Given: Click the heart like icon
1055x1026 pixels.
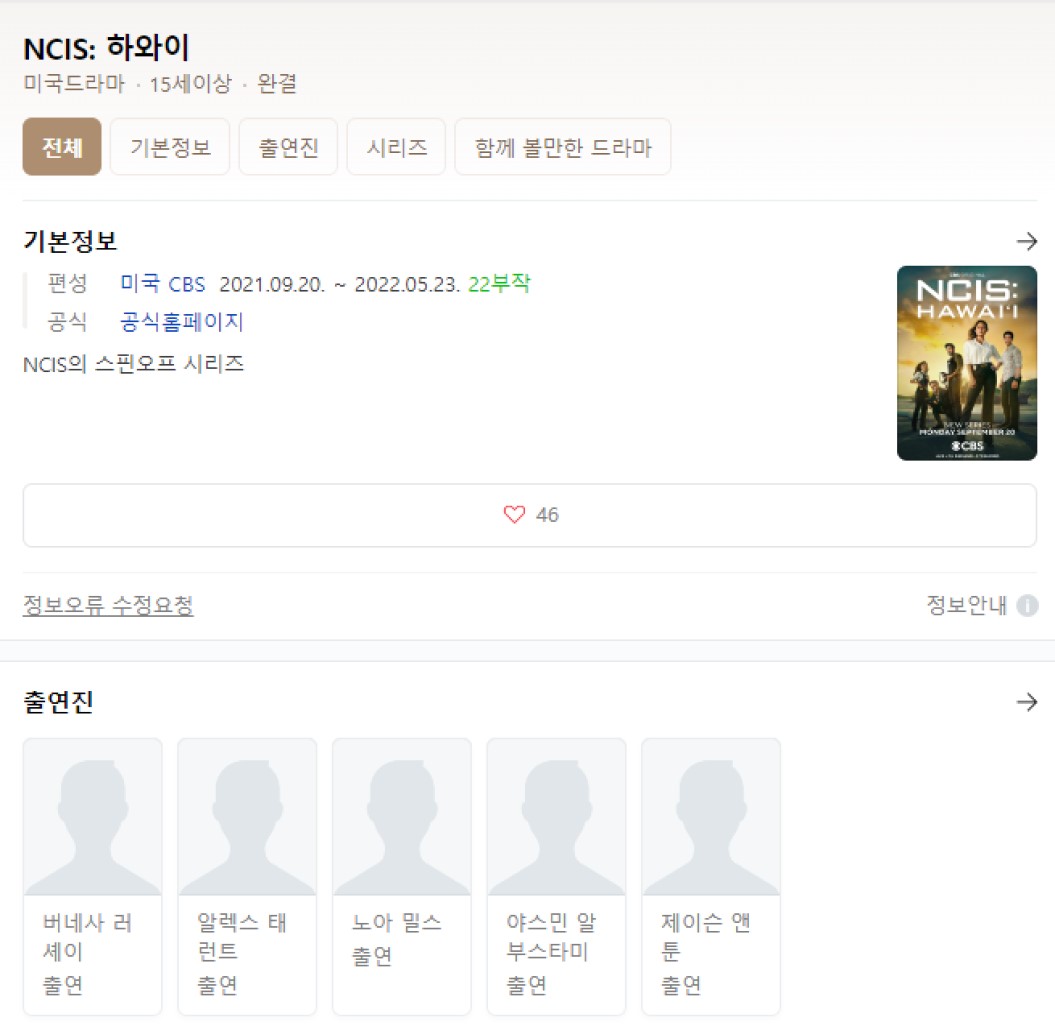Looking at the screenshot, I should click(514, 515).
